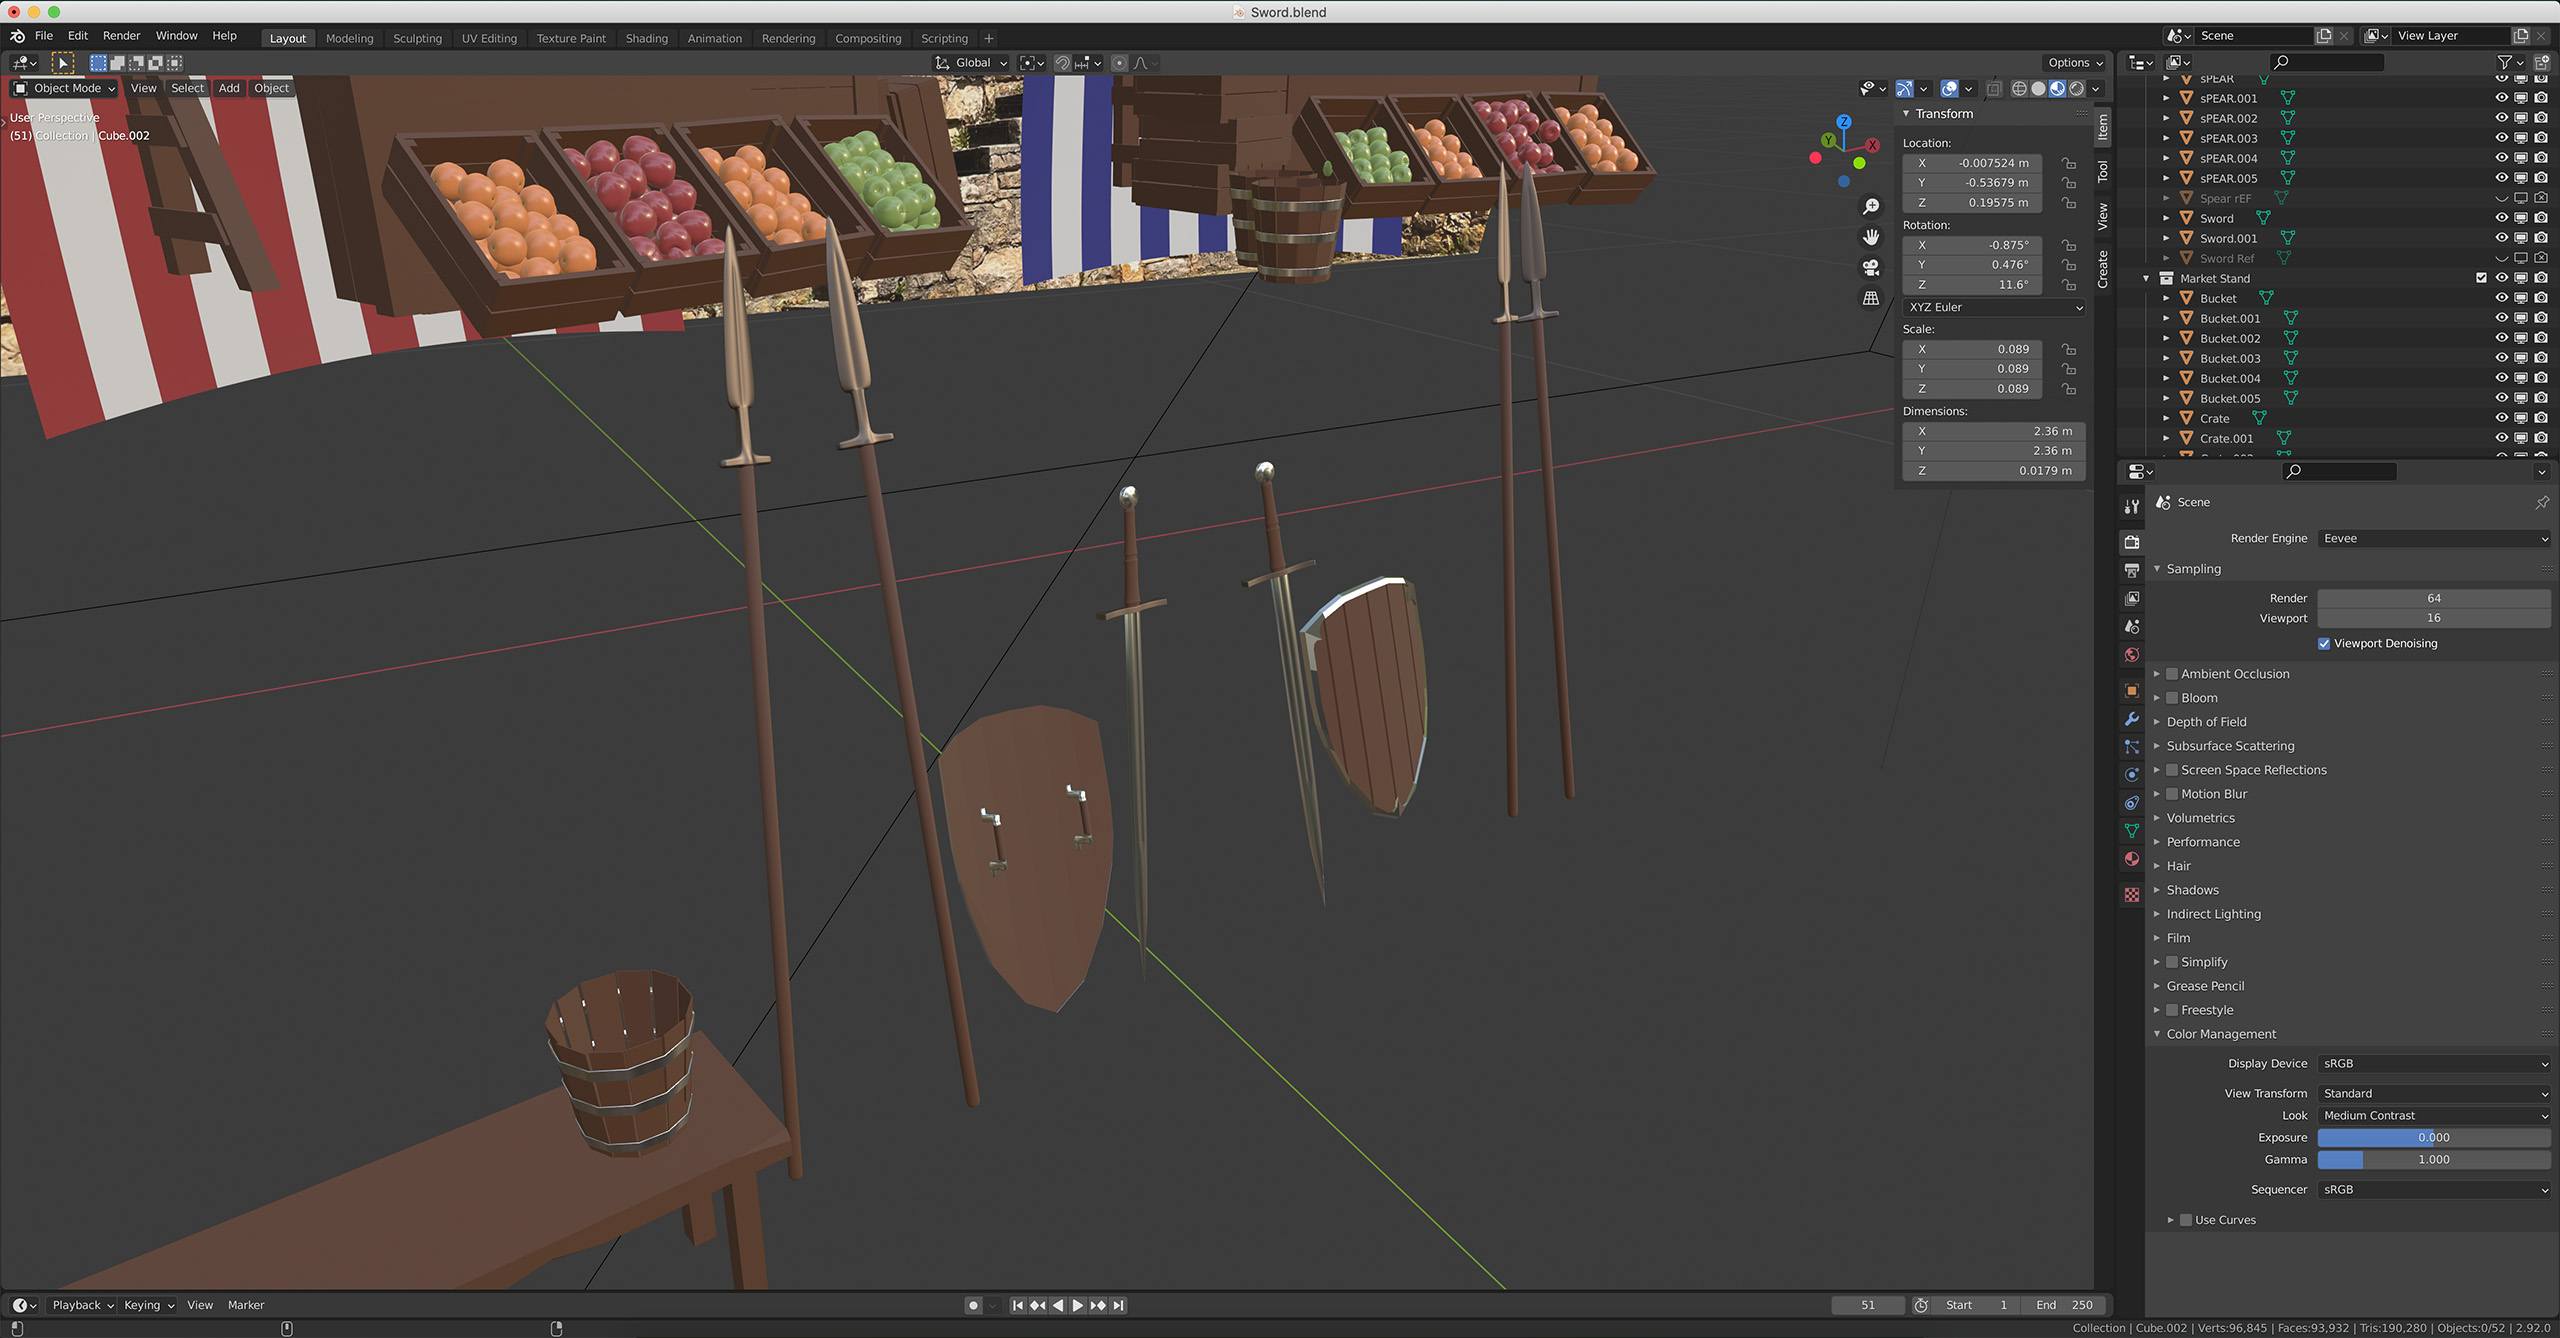Open the Material properties tab icon
The height and width of the screenshot is (1338, 2560).
click(x=2132, y=859)
